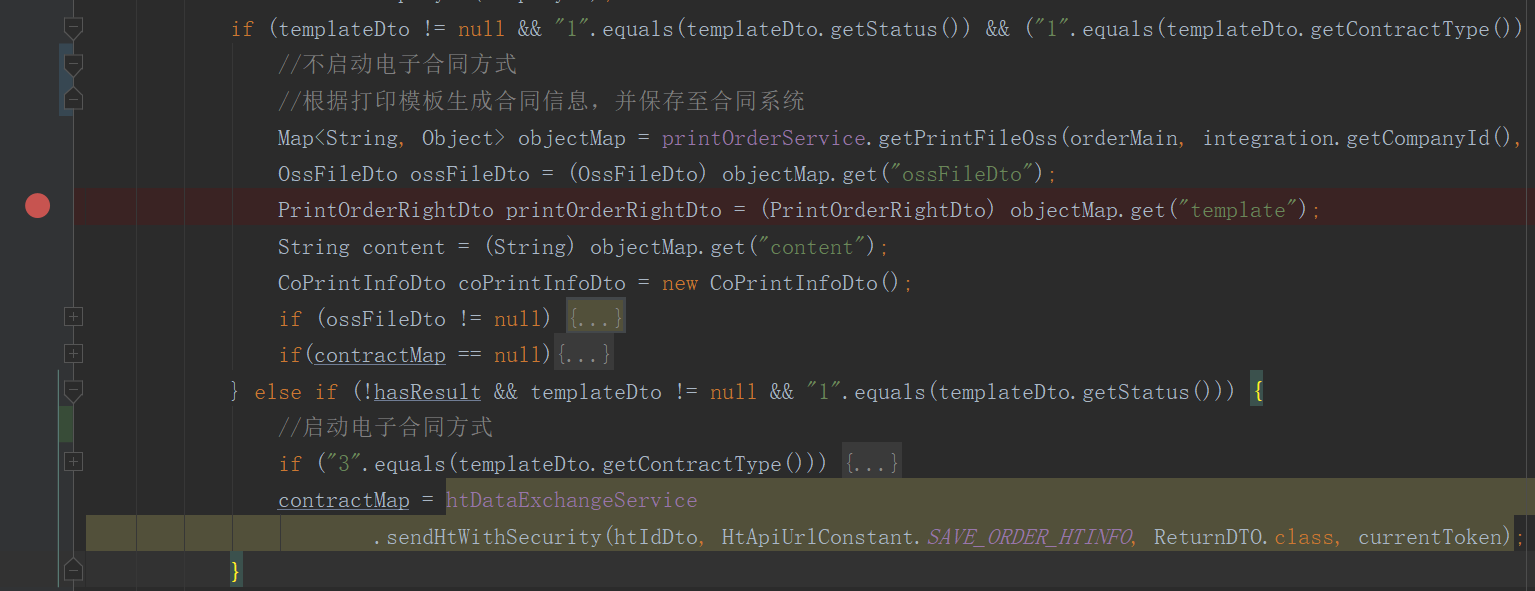
Task: Click the "ossFileDto" string literal
Action: [962, 174]
